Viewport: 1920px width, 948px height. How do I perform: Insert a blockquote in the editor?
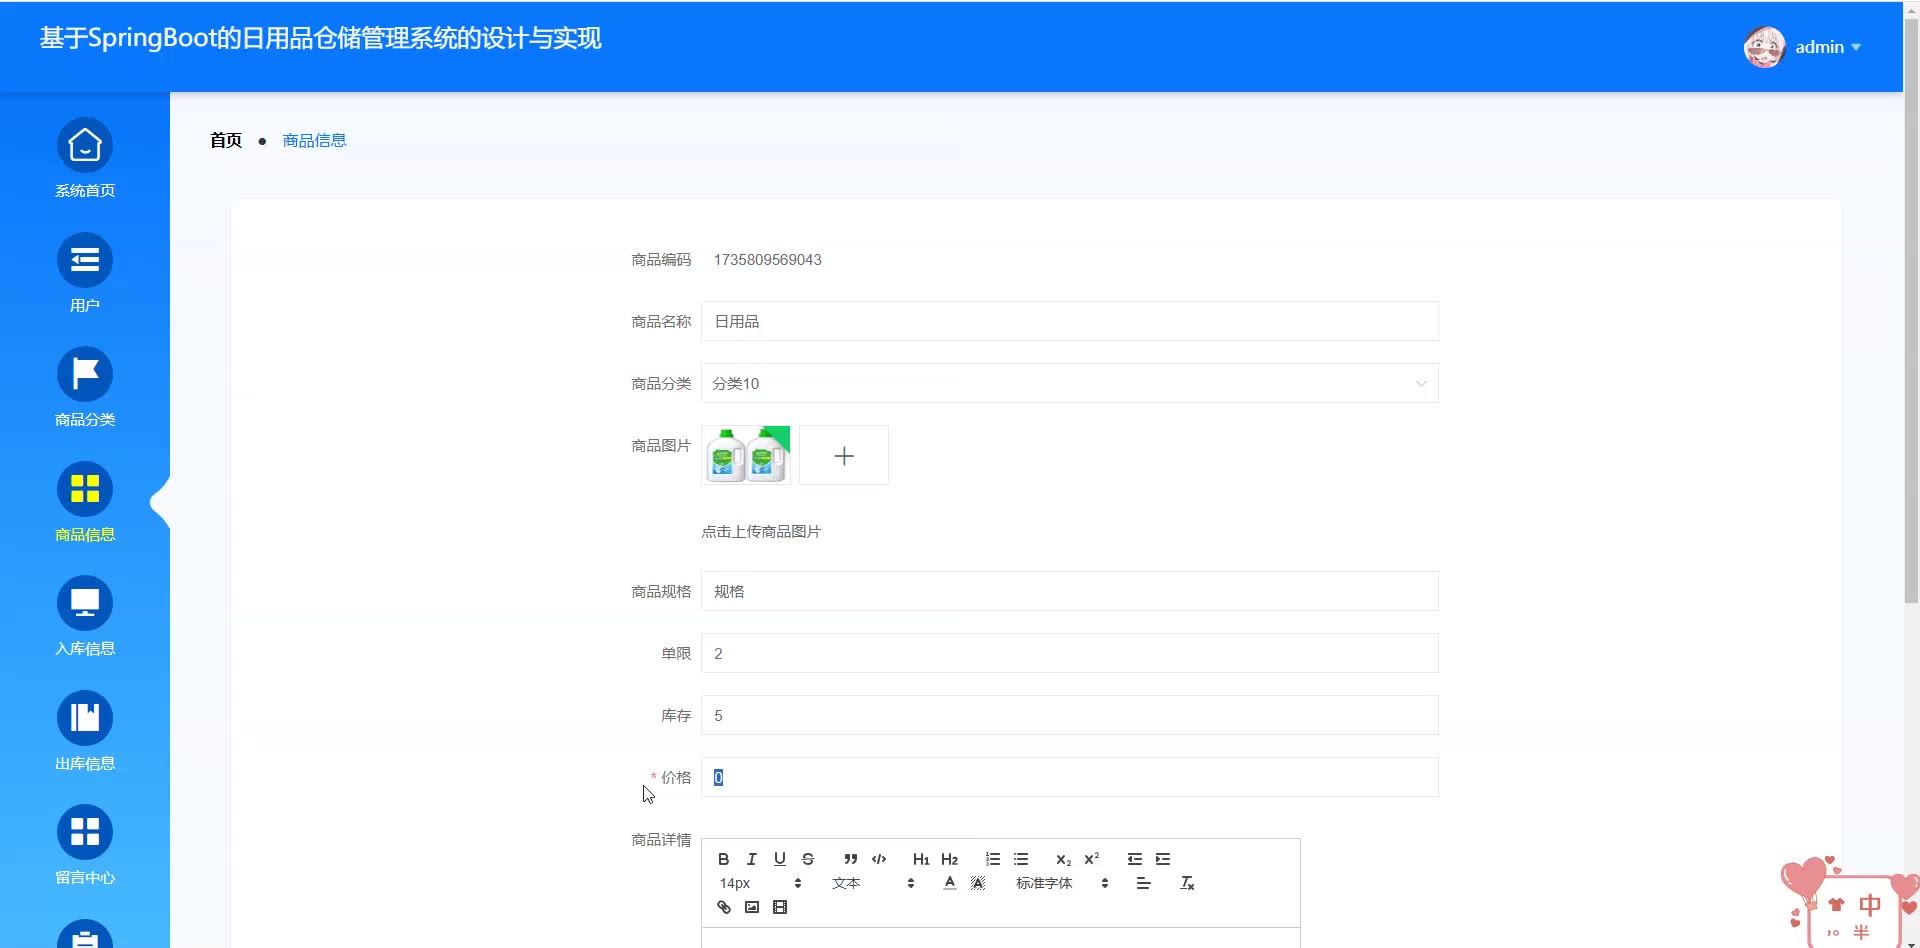(850, 859)
